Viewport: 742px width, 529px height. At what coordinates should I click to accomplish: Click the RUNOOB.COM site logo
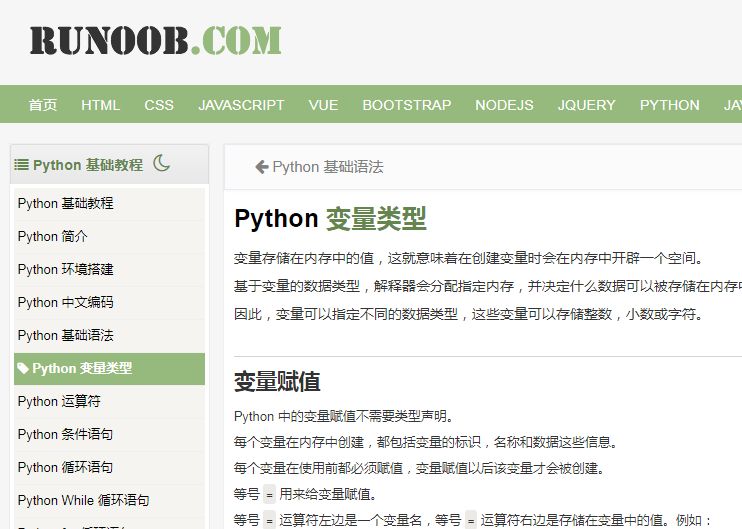pyautogui.click(x=156, y=41)
